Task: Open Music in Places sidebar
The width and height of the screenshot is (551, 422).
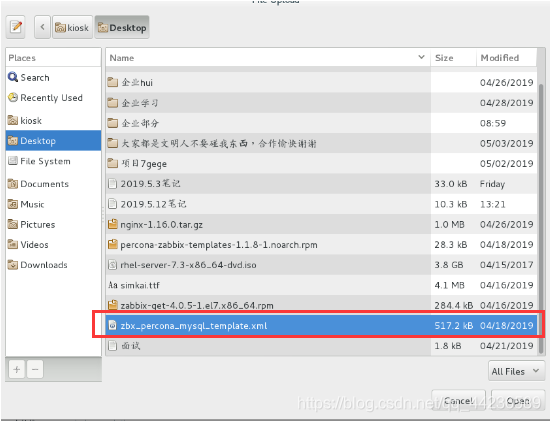Action: pos(53,204)
